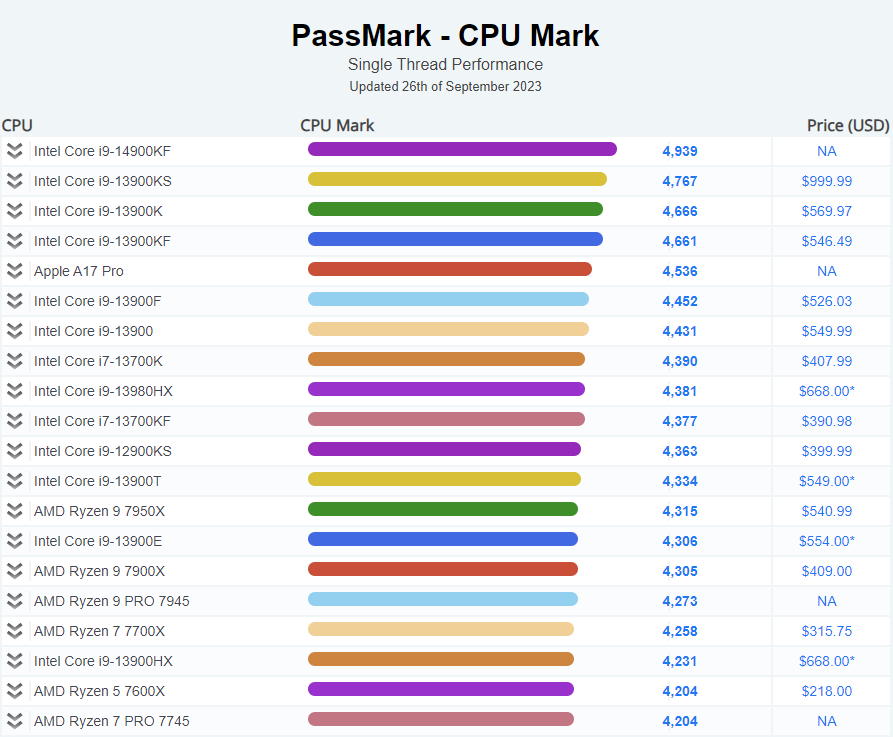Click the $540.99 price link
Viewport: 893px width, 737px height.
[826, 511]
